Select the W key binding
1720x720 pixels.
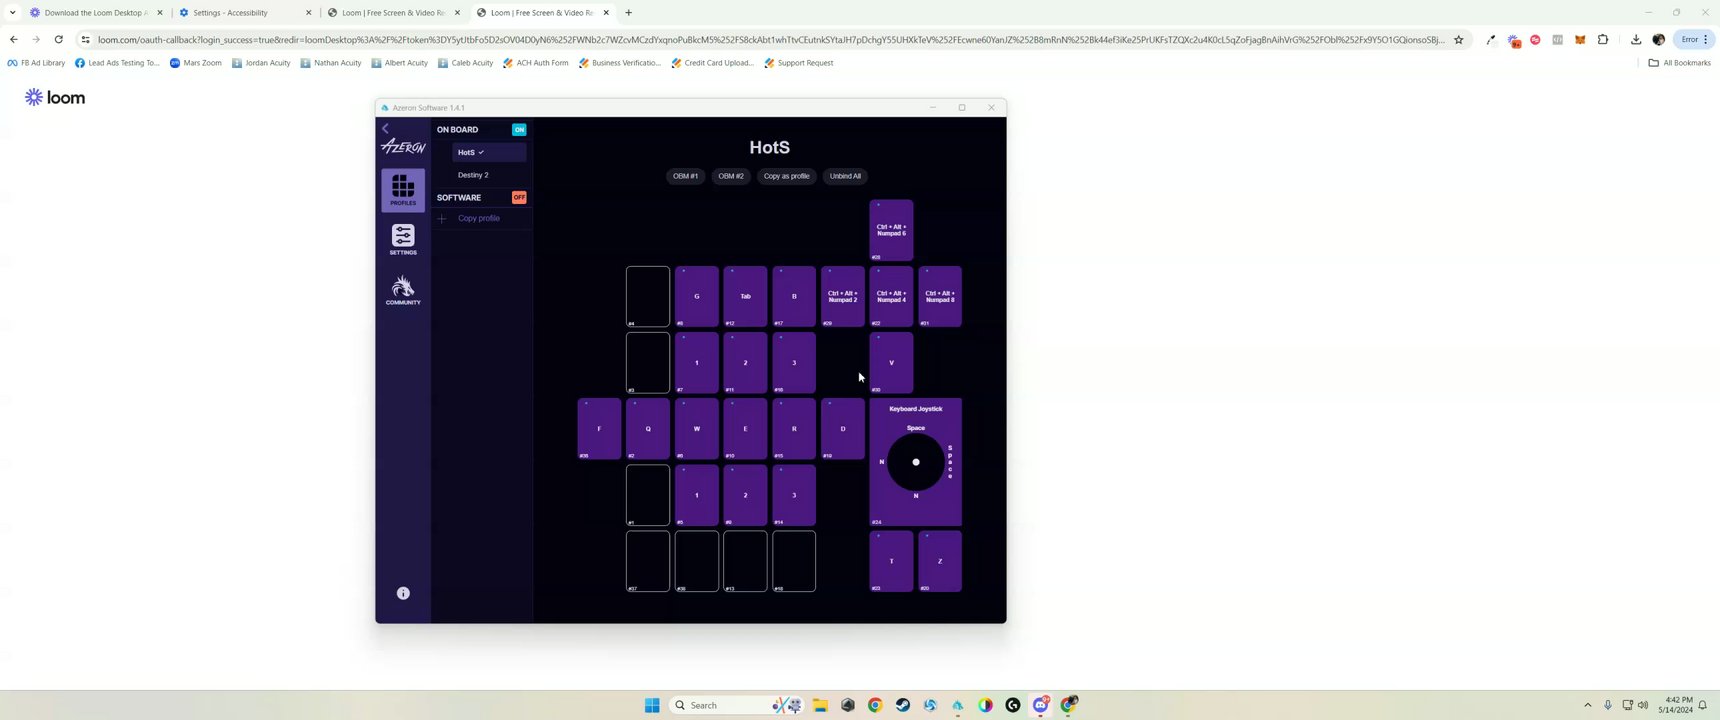tap(697, 429)
